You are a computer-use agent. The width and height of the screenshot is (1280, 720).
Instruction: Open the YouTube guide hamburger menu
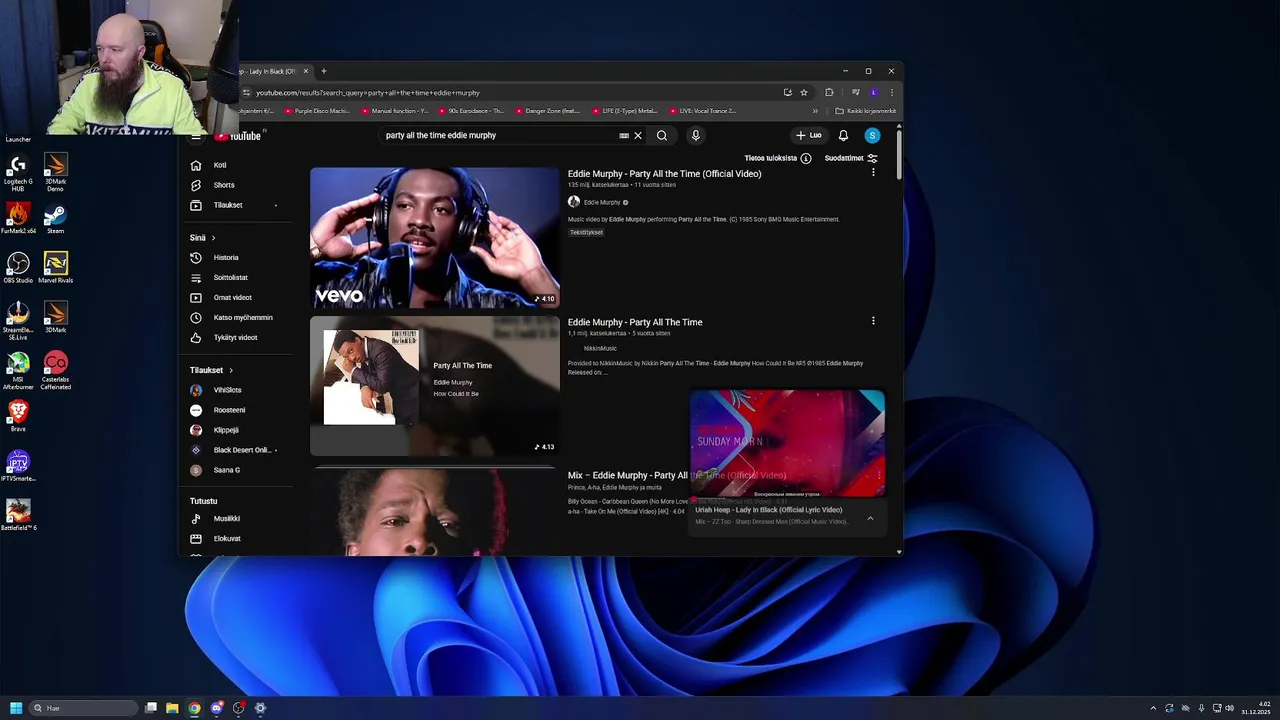click(196, 136)
